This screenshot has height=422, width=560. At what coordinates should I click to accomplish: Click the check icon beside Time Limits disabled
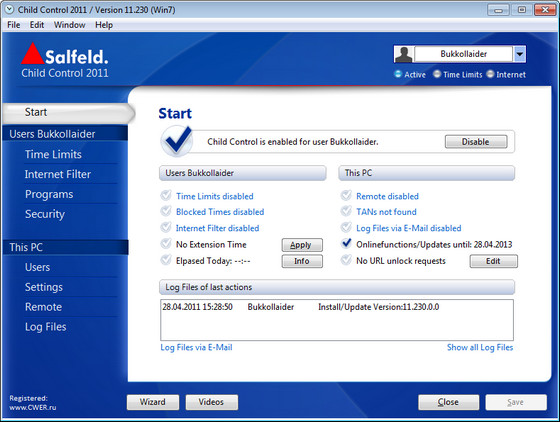click(x=166, y=195)
